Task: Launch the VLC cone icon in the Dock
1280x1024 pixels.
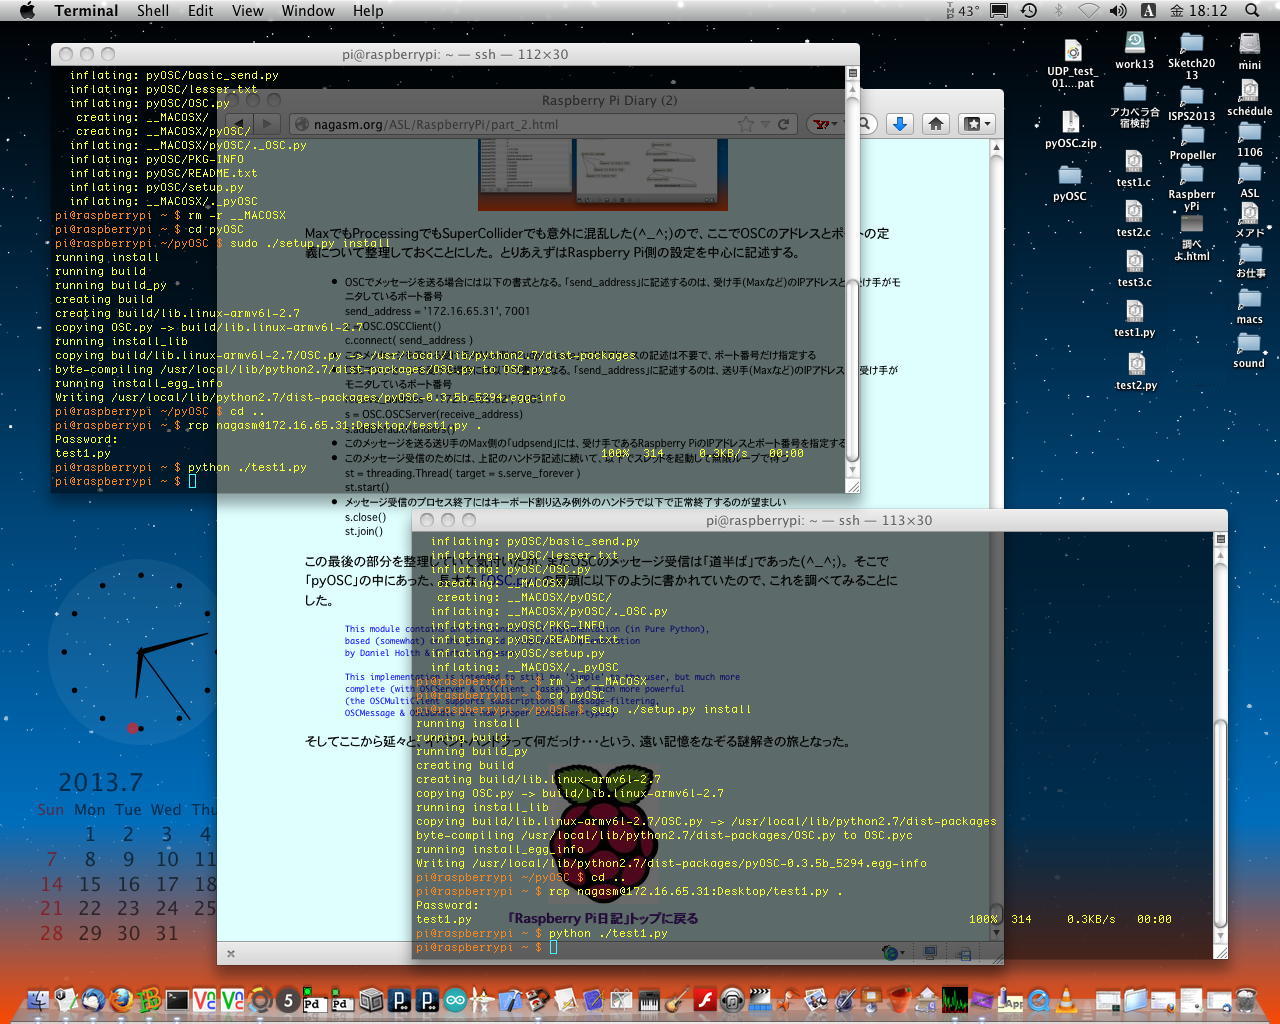Action: 1067,999
